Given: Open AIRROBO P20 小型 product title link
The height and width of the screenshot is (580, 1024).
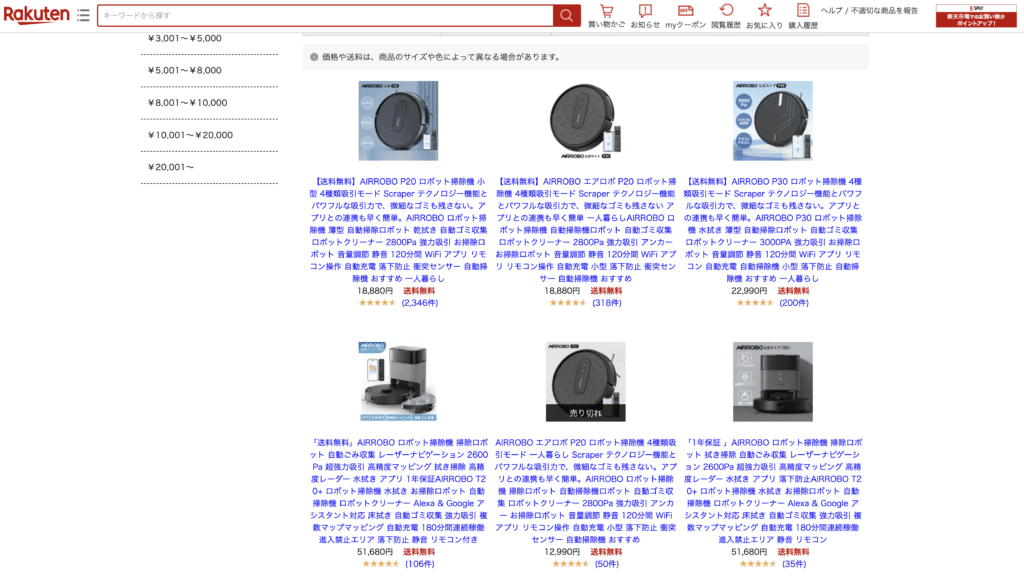Looking at the screenshot, I should coord(398,230).
